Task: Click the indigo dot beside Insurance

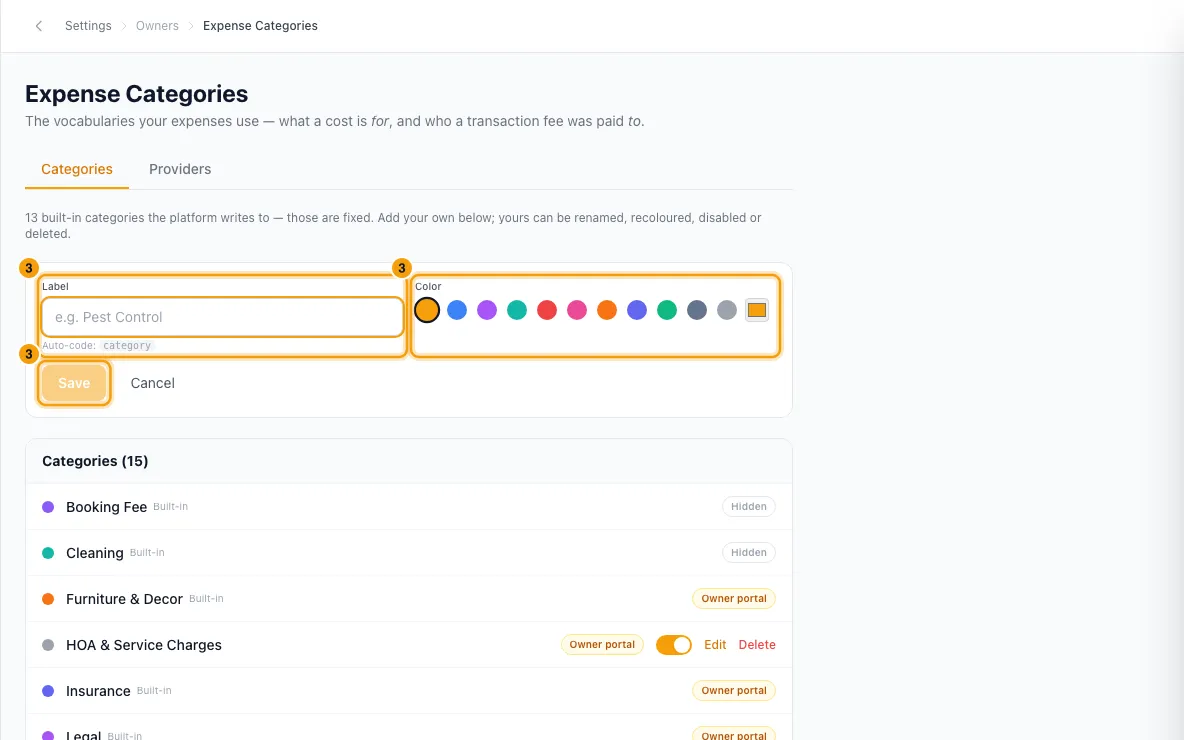Action: coord(48,691)
